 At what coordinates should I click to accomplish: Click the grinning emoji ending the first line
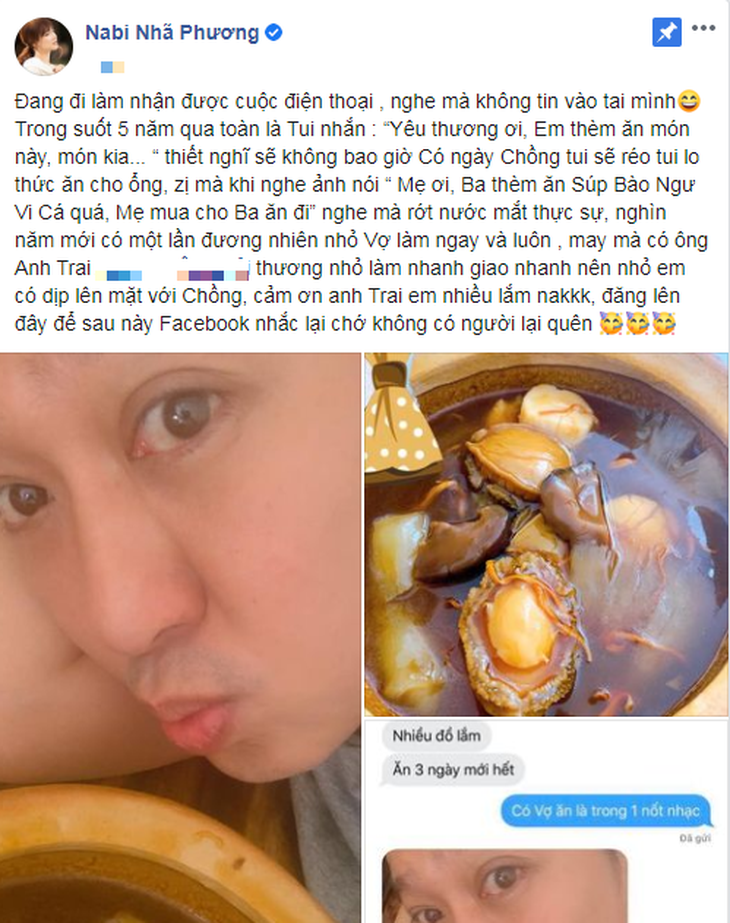point(689,102)
